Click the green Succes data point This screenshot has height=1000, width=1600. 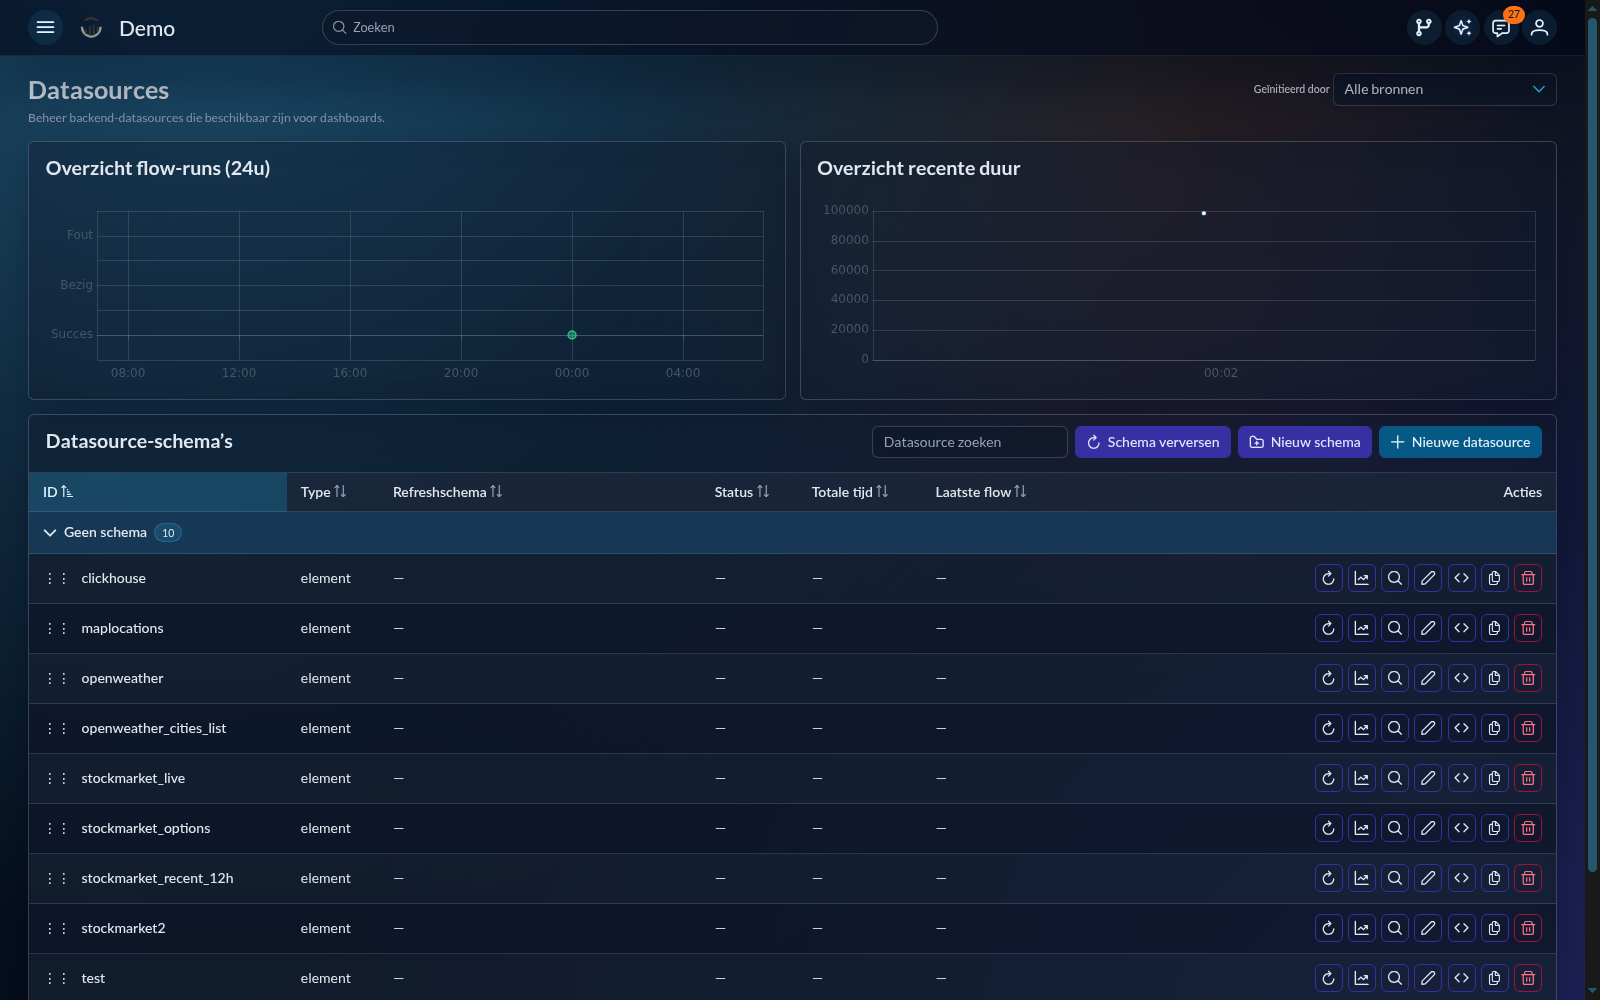(572, 335)
